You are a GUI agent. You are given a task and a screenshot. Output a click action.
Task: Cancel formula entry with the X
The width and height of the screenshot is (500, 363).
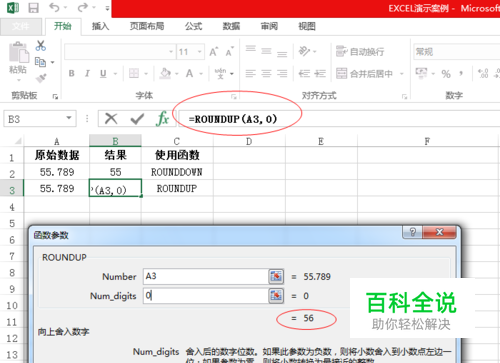[x=111, y=119]
